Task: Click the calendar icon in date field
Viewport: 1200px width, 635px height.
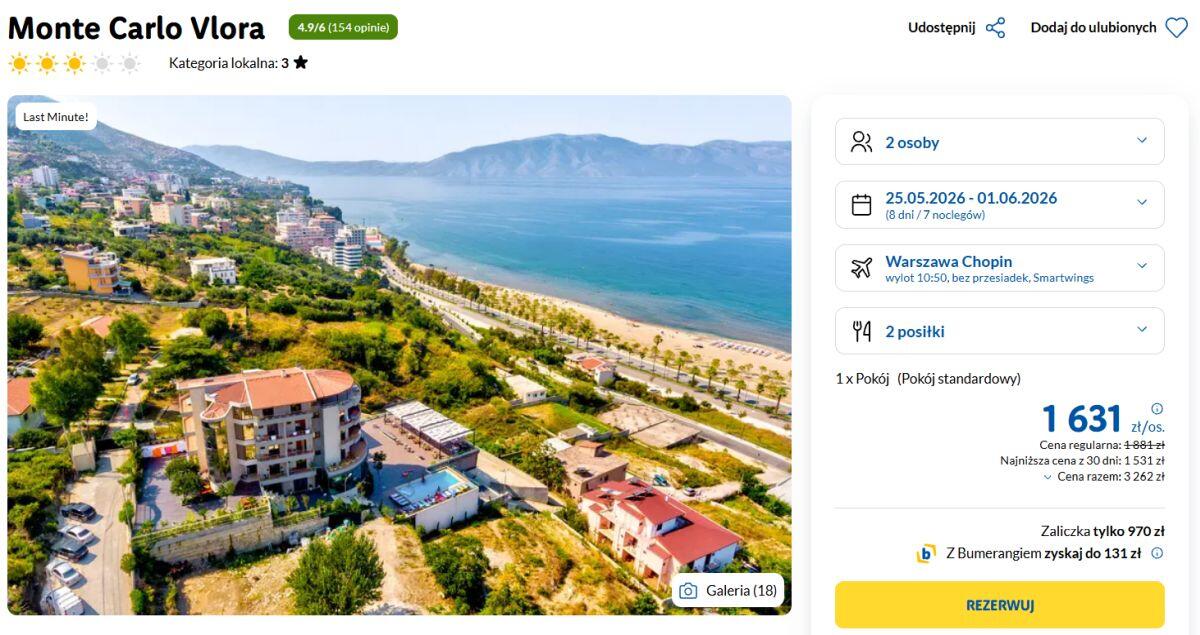Action: tap(861, 205)
